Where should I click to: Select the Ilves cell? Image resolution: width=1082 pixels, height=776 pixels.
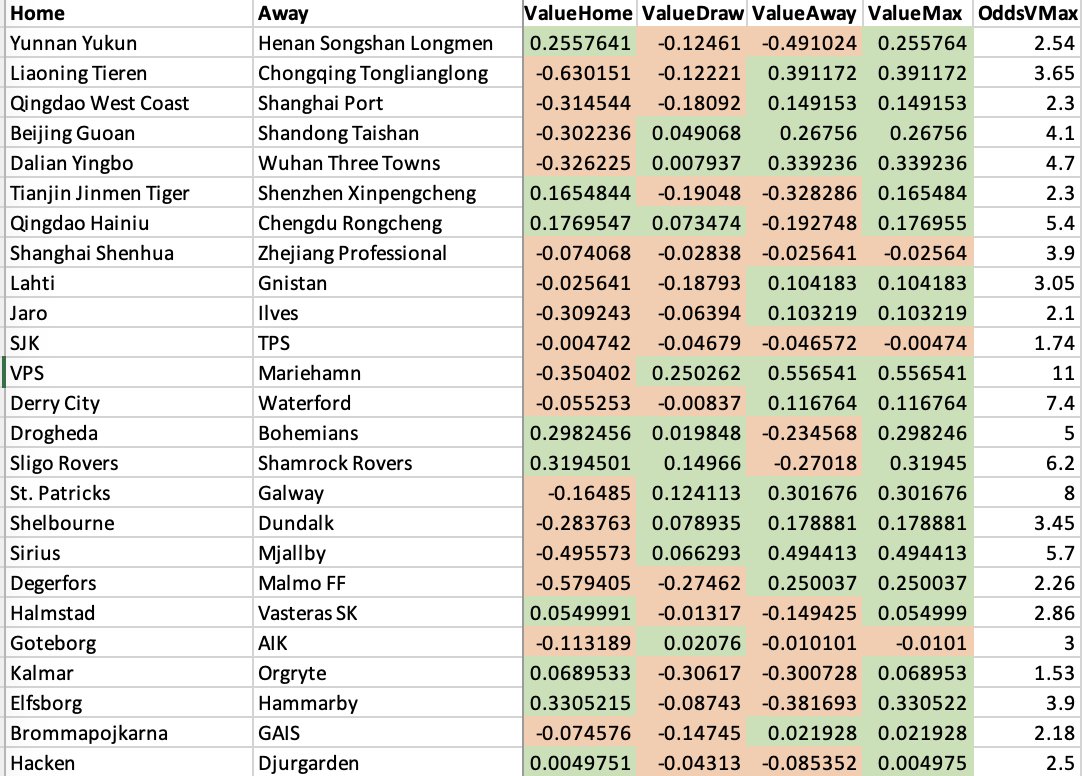[388, 313]
